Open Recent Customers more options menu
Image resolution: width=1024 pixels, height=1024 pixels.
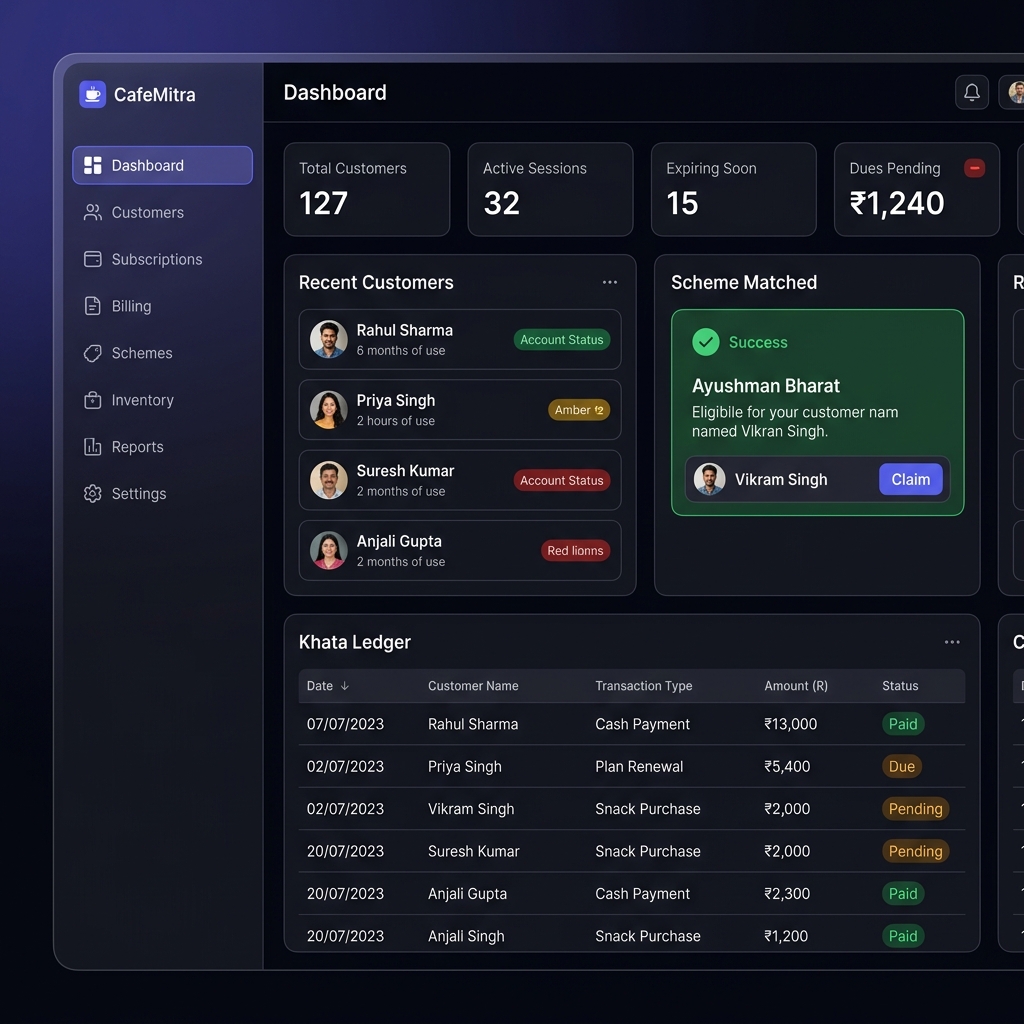[x=609, y=282]
